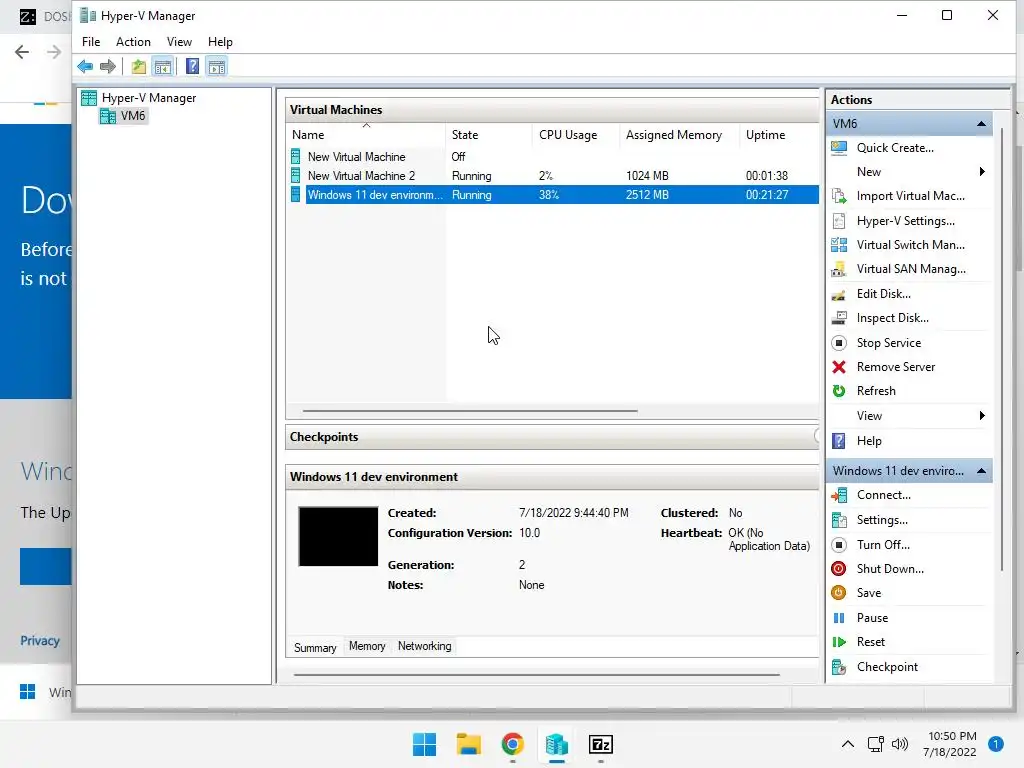Open the Action menu

point(133,42)
